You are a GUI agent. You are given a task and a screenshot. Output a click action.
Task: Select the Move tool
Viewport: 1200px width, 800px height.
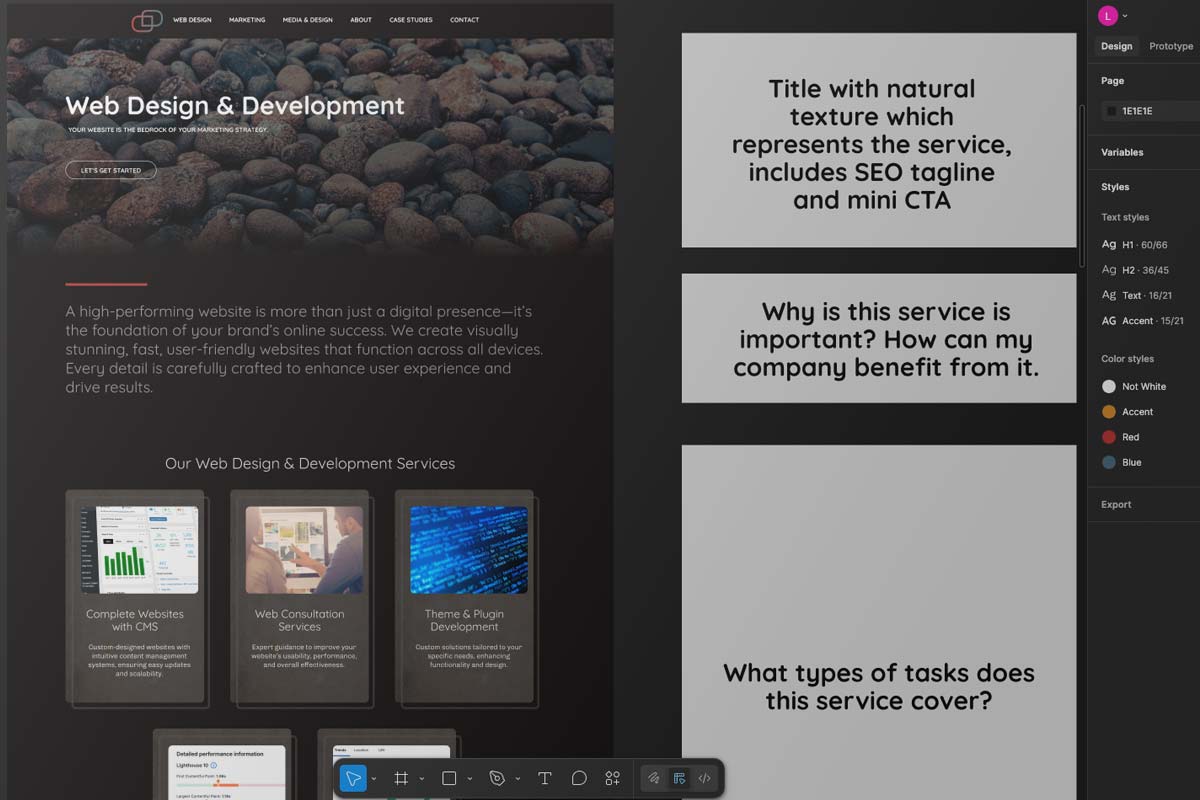click(x=353, y=778)
